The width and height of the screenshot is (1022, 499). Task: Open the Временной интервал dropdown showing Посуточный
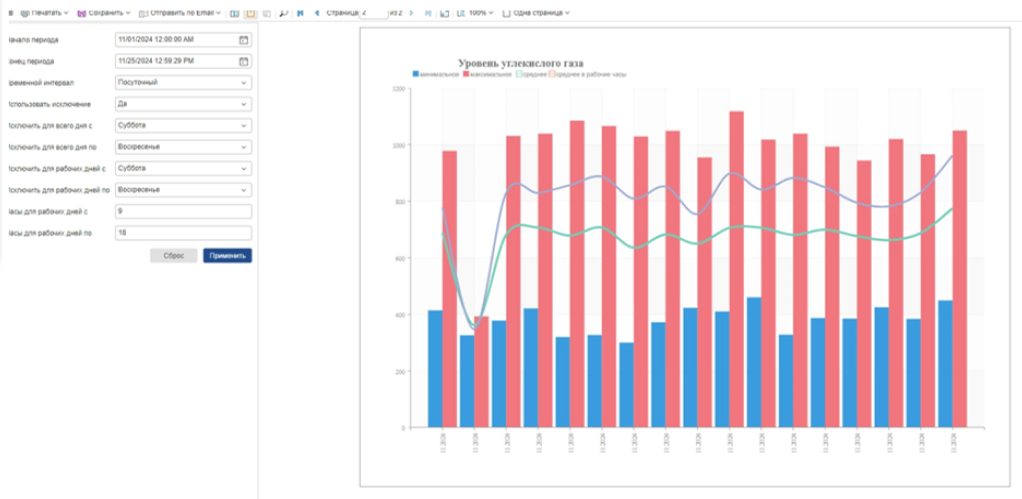[x=183, y=83]
